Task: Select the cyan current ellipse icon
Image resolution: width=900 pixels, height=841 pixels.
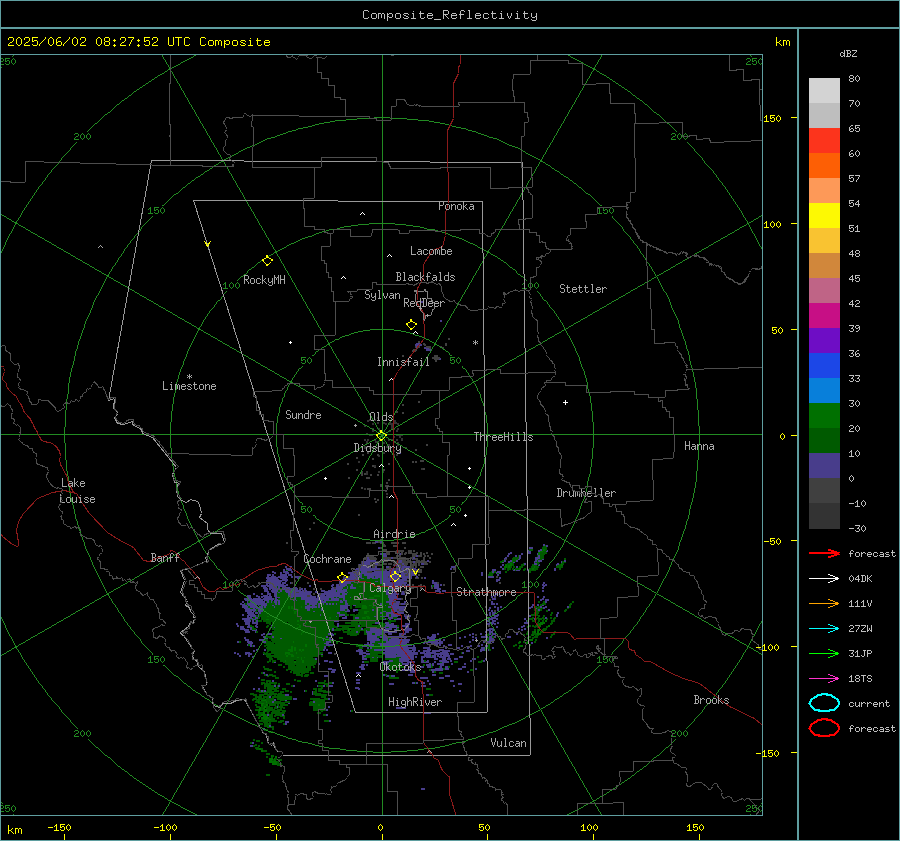Action: (x=824, y=703)
